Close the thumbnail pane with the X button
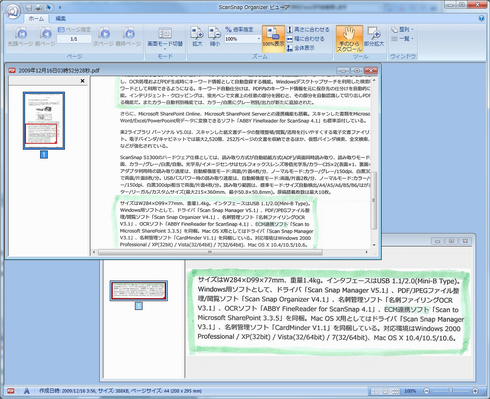The height and width of the screenshot is (399, 490). tap(83, 81)
